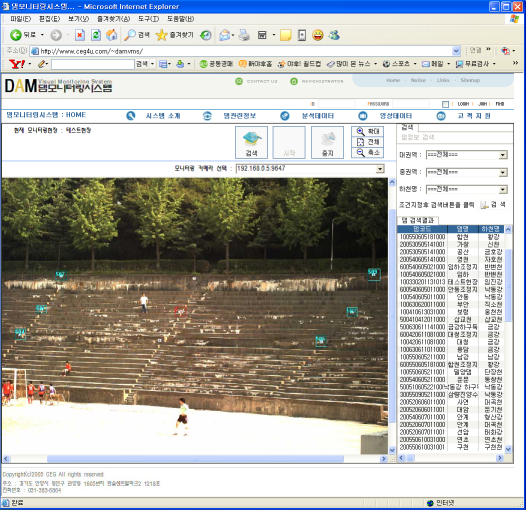Viewport: 526px width, 510px height.
Task: Open the 도움말(H) menu
Action: coord(180,19)
